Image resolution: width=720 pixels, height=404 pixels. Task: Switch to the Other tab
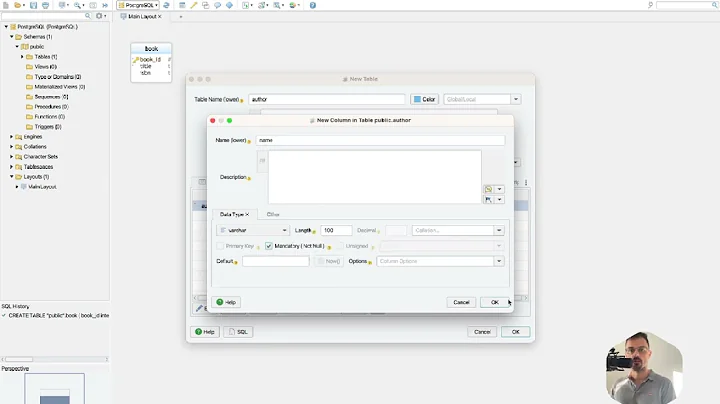pyautogui.click(x=273, y=214)
